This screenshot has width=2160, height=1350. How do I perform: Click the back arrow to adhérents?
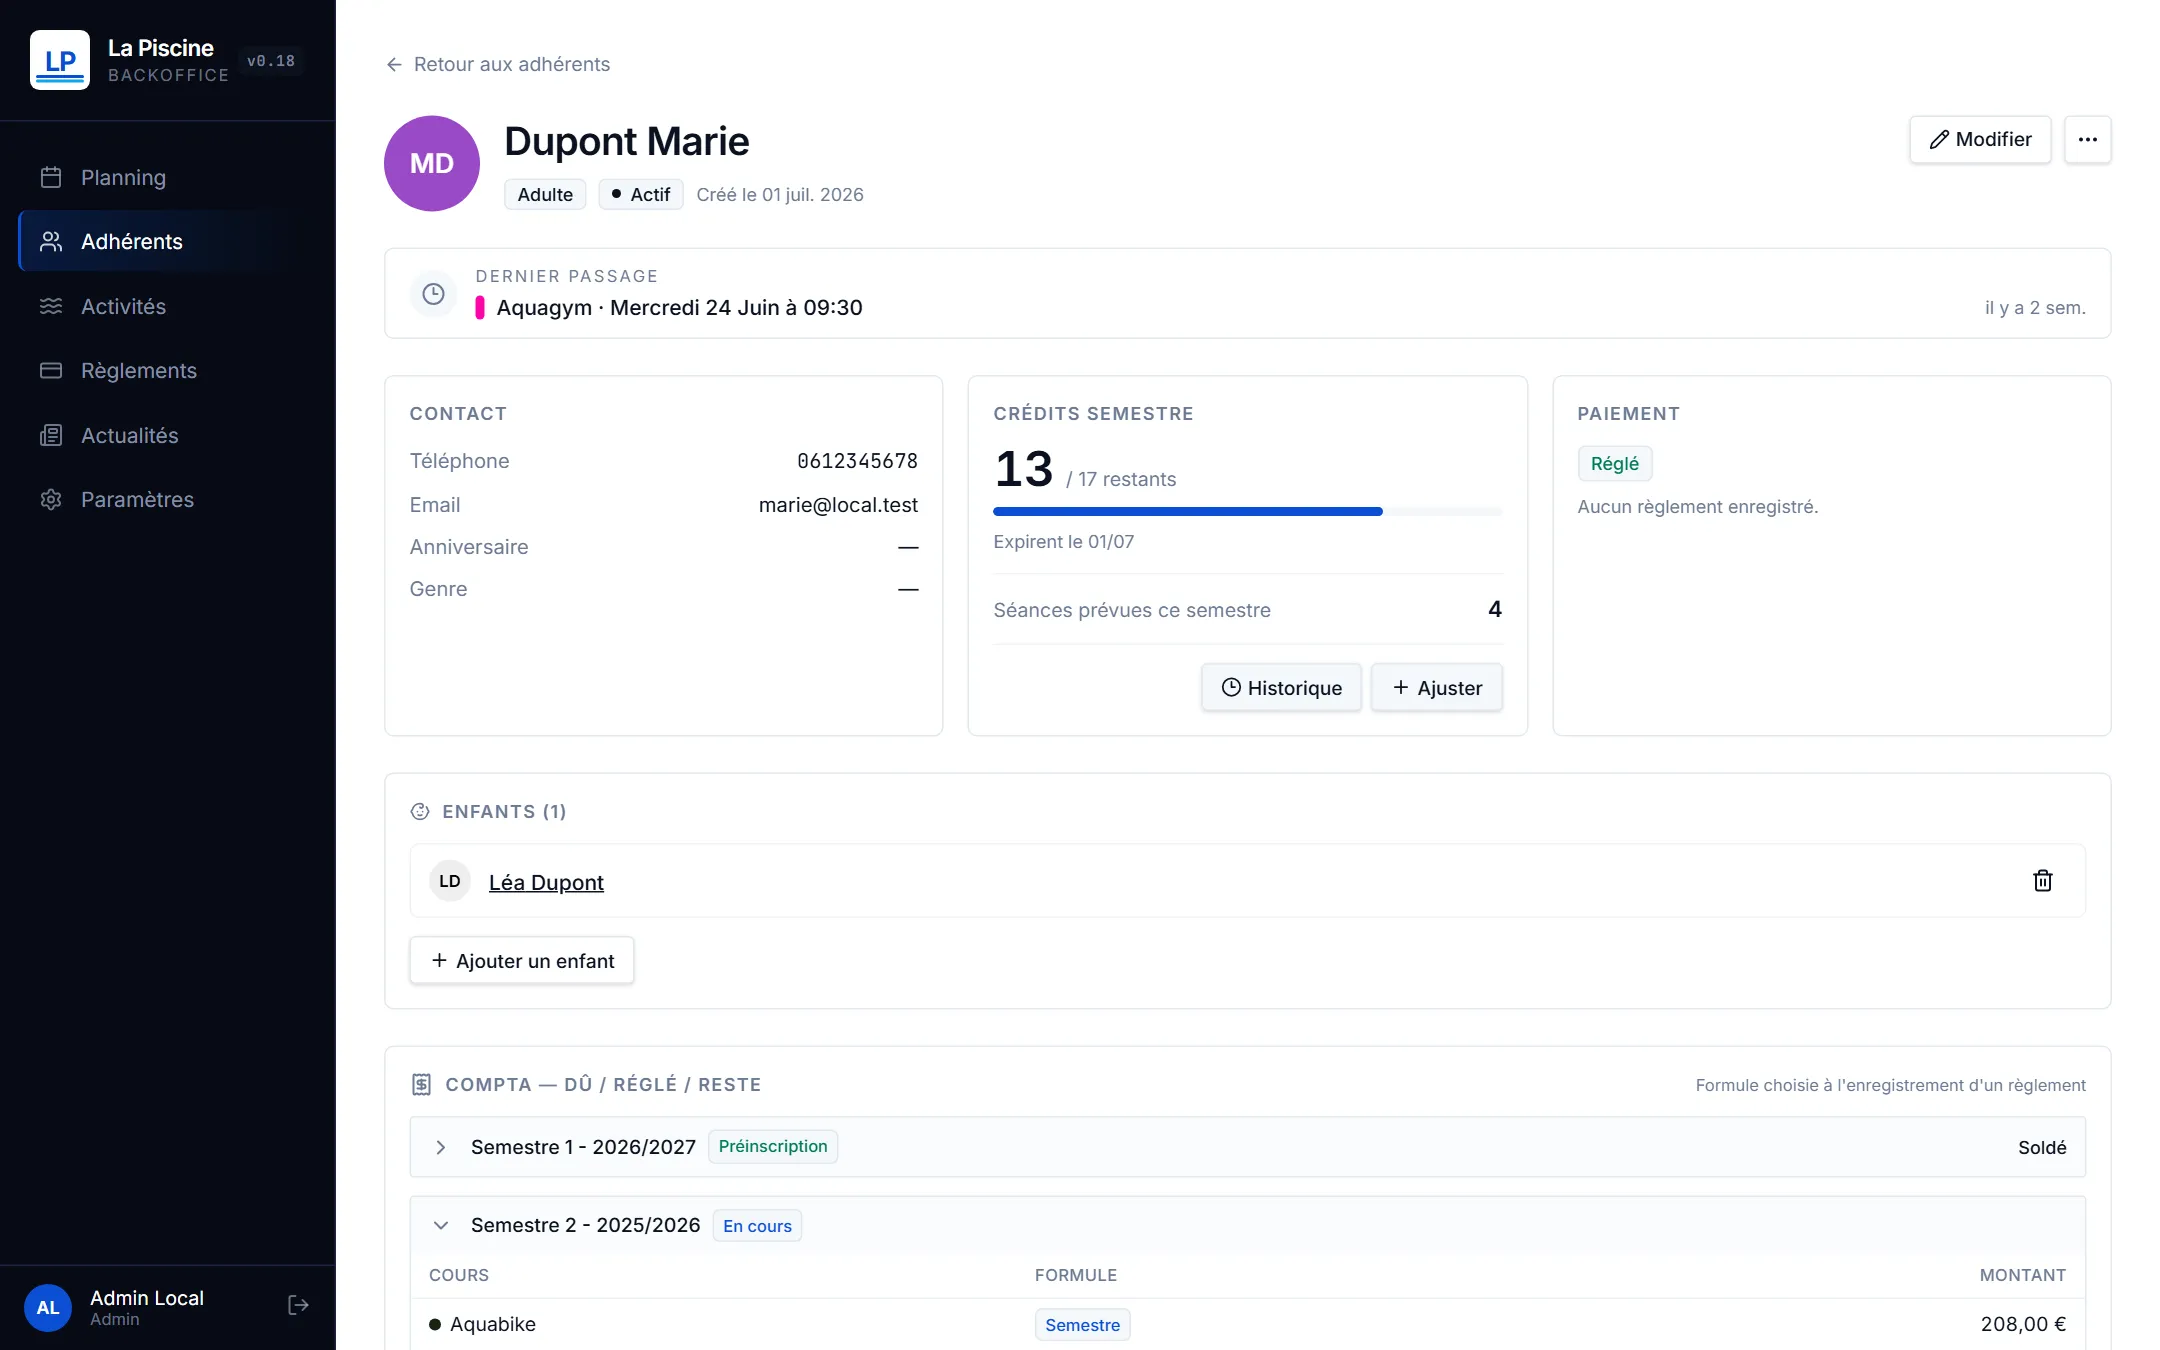(394, 64)
